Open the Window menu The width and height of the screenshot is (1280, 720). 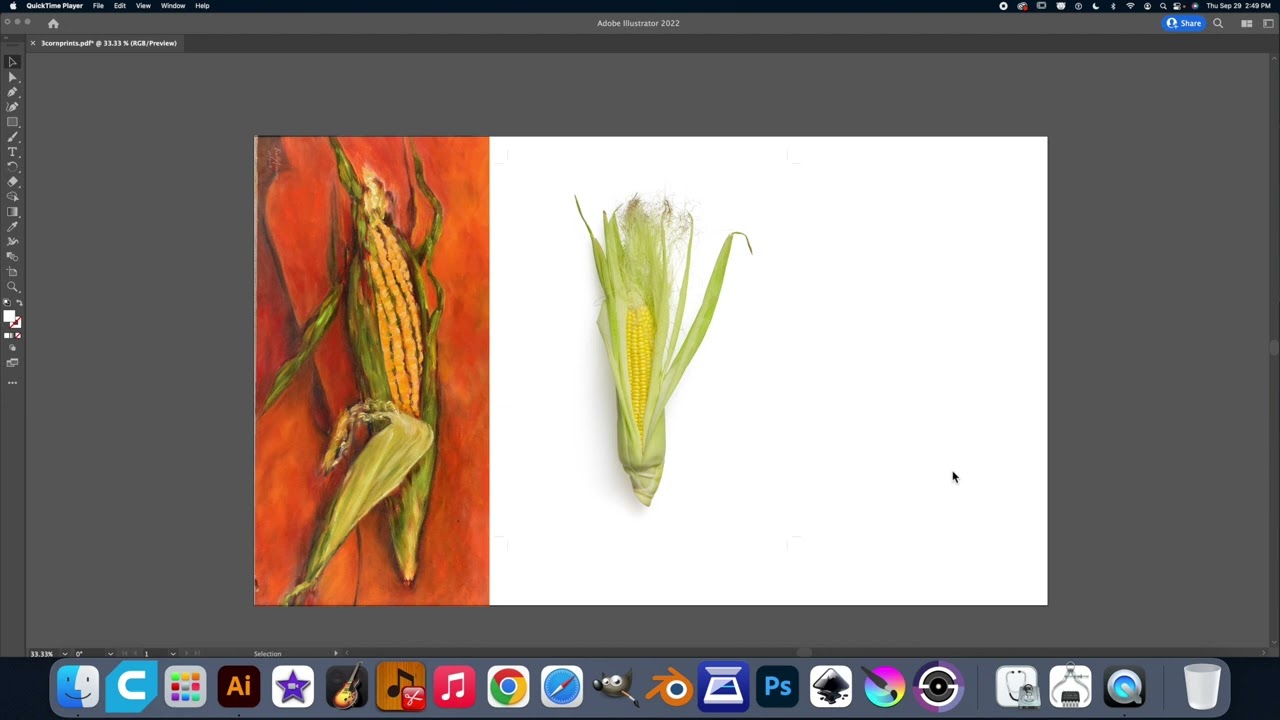[x=173, y=6]
